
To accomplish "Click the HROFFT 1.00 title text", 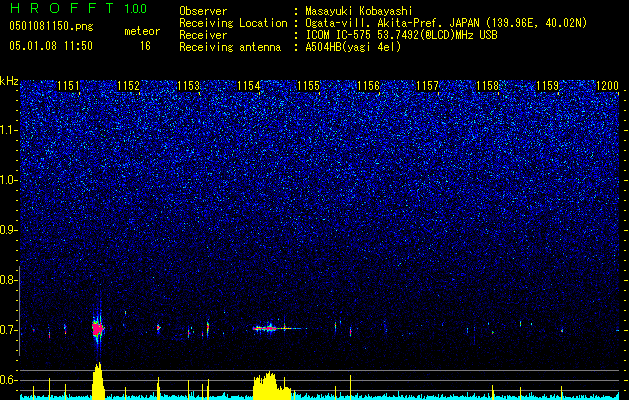I will tap(78, 8).
